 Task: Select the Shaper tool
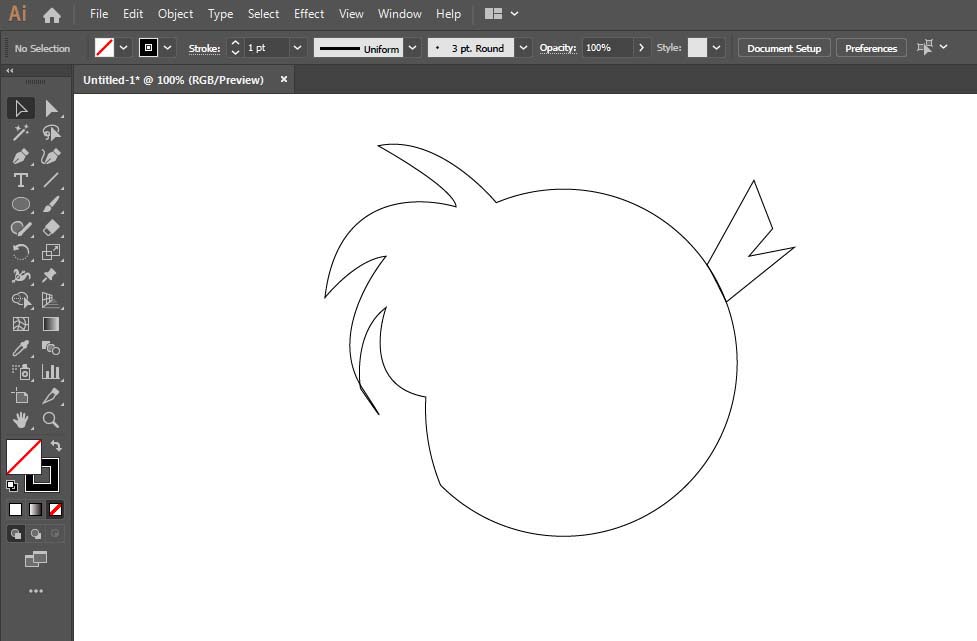point(21,228)
